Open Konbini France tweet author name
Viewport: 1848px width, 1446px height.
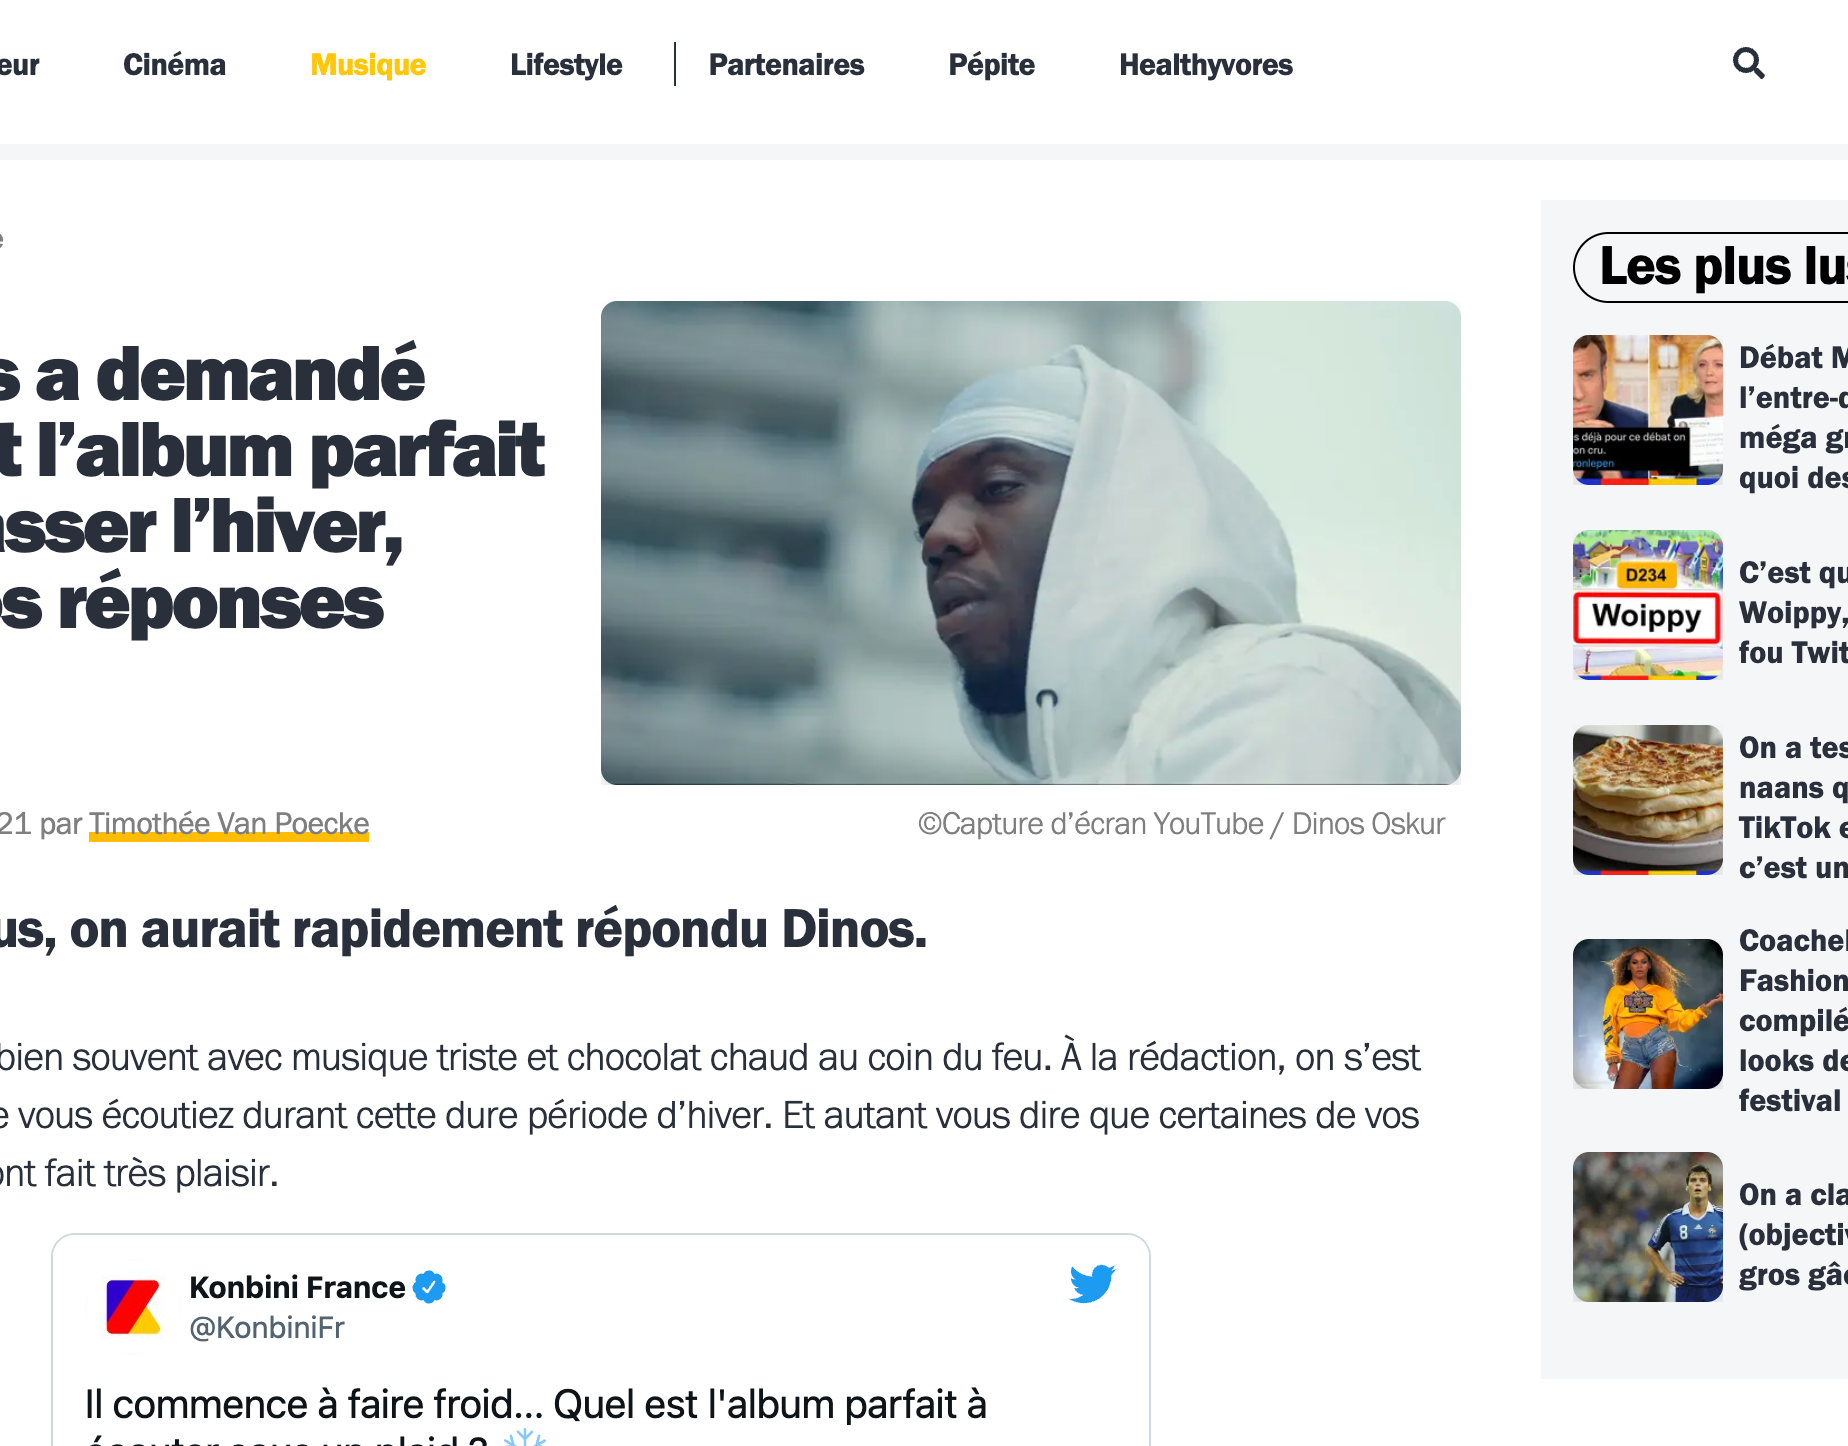297,1287
